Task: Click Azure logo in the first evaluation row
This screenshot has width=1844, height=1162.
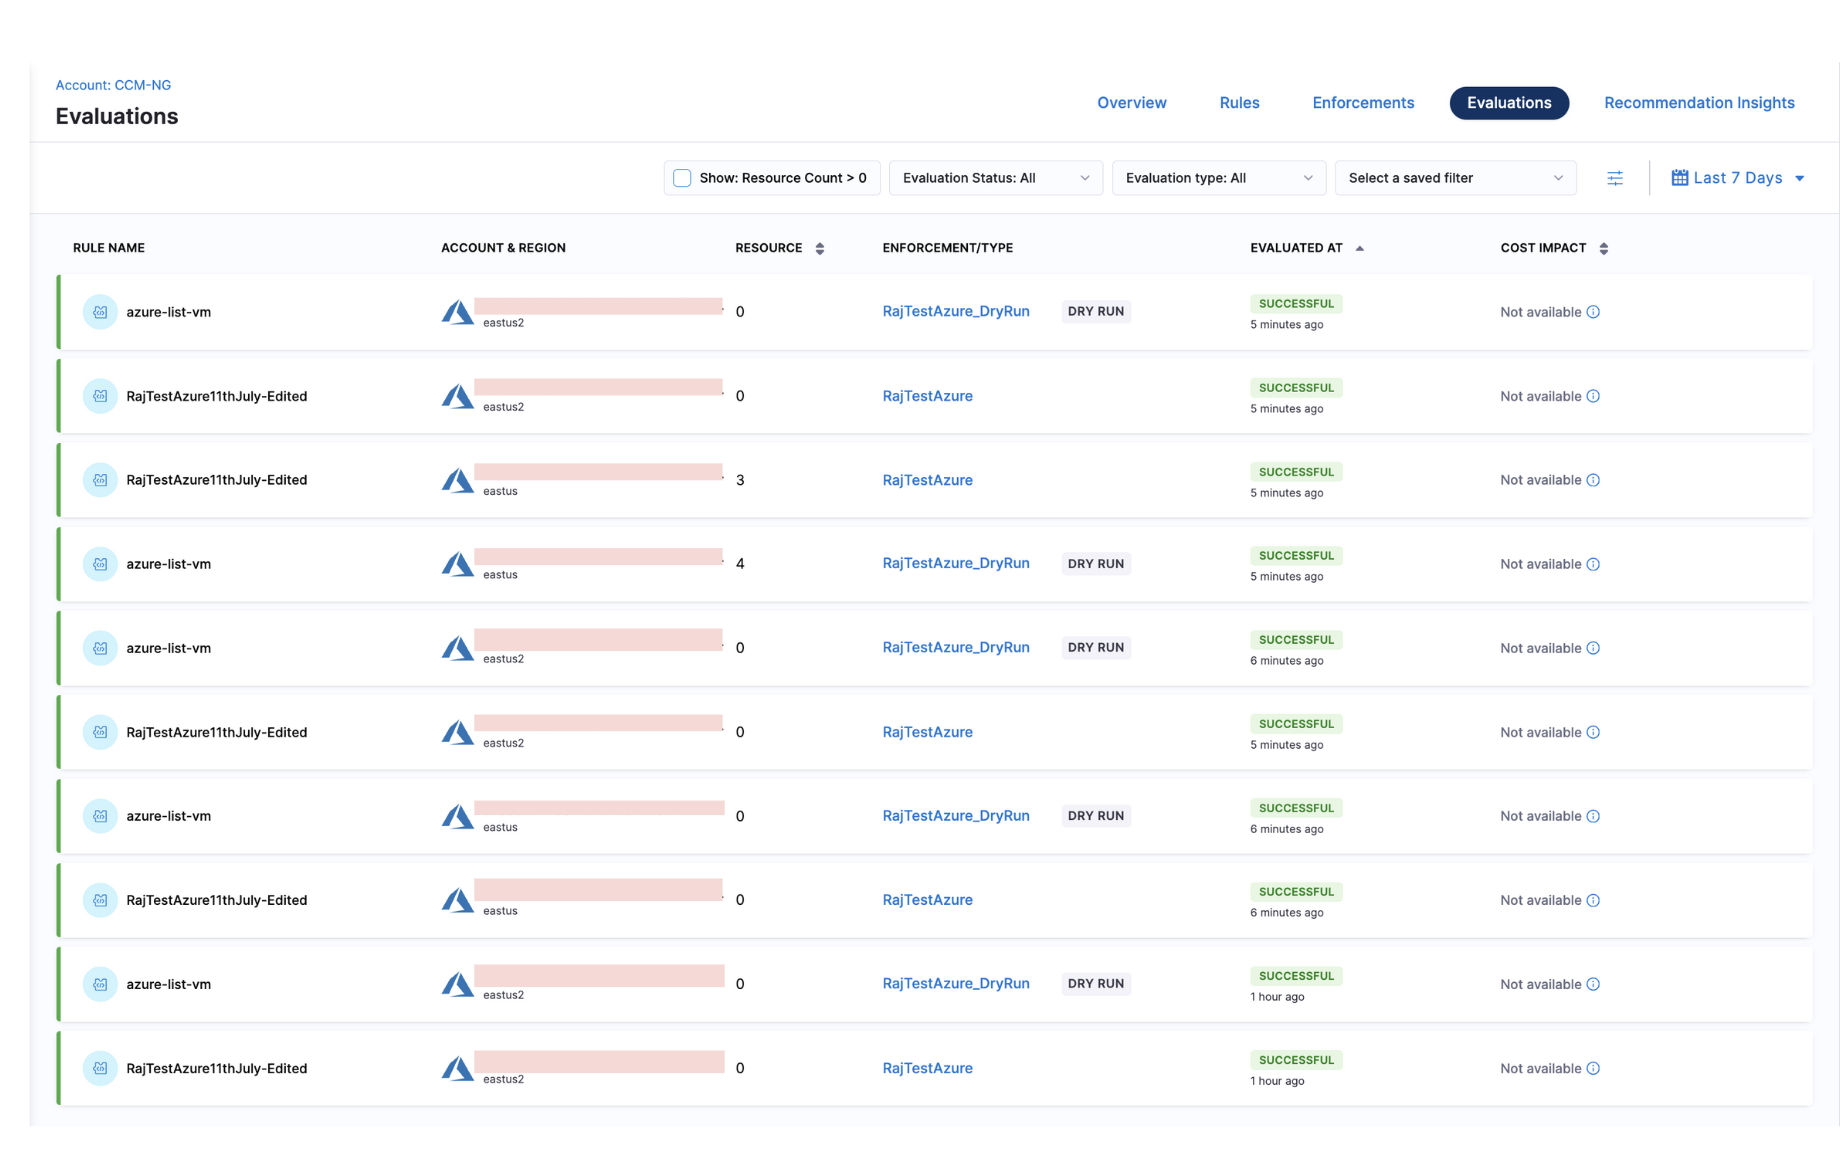Action: pos(457,312)
